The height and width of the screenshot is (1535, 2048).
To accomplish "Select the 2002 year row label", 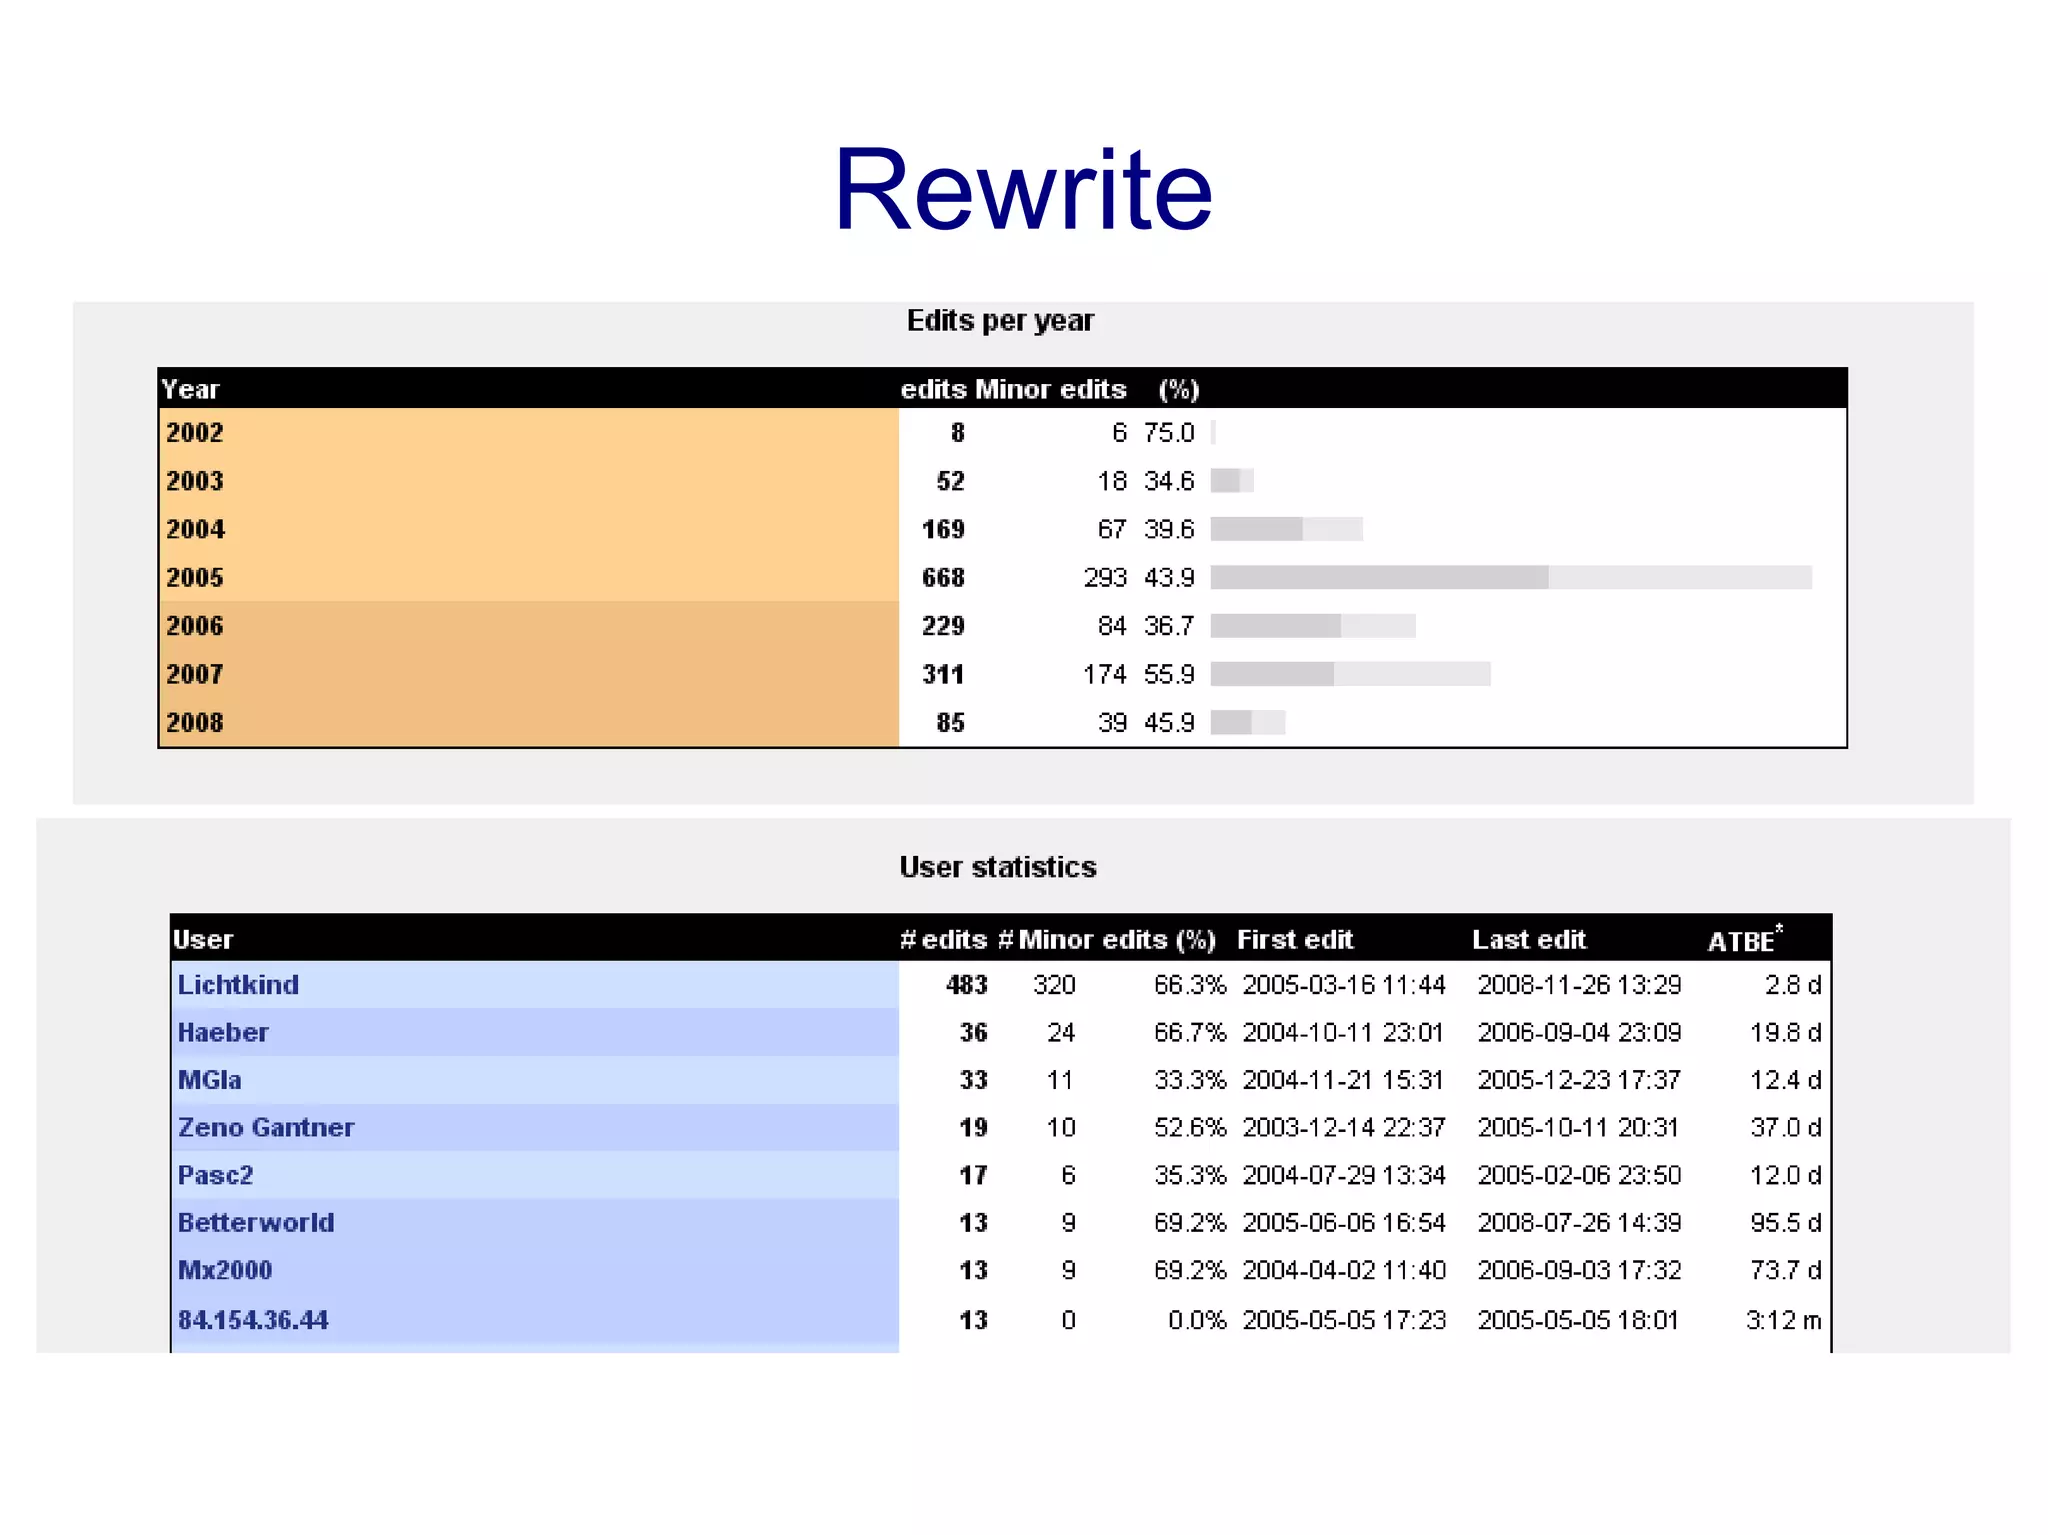I will [x=195, y=433].
